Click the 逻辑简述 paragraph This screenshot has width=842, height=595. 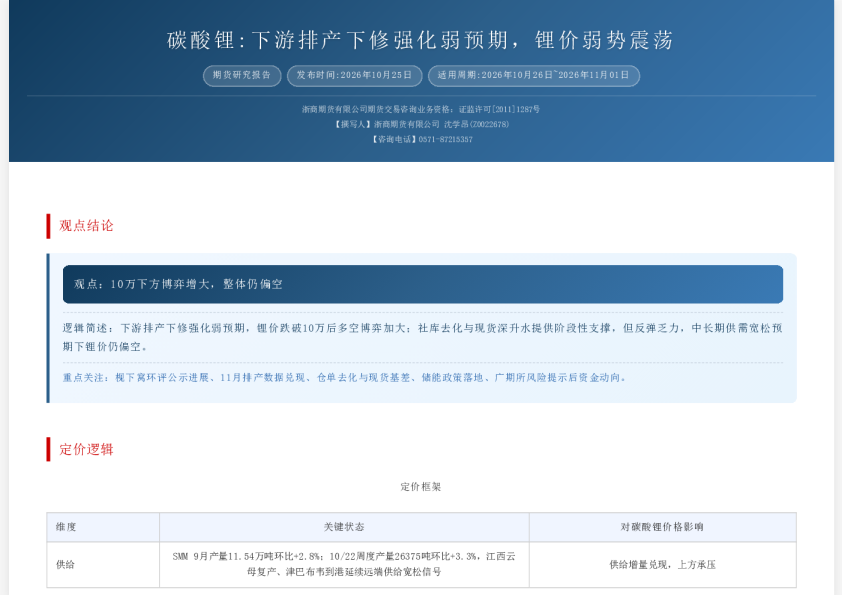click(423, 337)
